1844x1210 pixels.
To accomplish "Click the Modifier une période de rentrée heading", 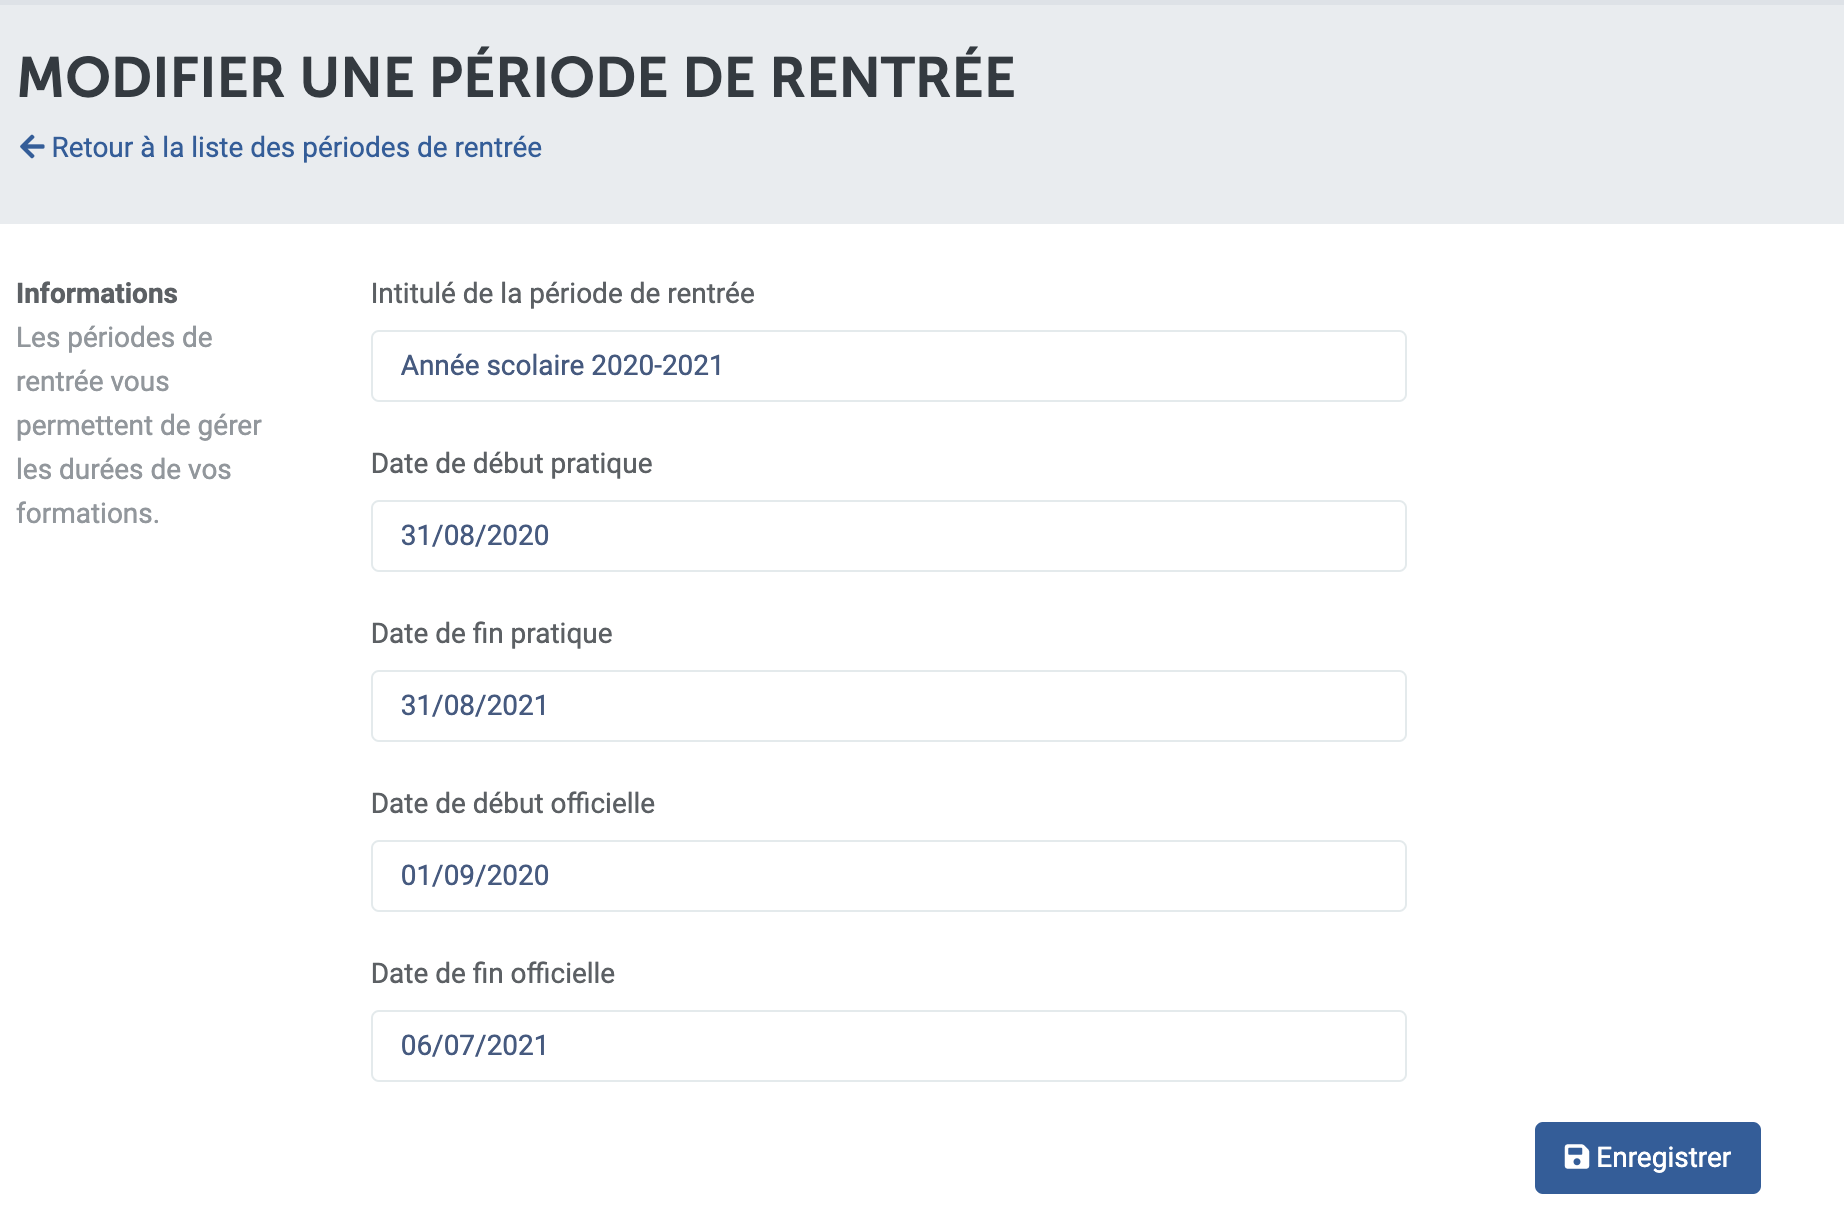I will 516,78.
